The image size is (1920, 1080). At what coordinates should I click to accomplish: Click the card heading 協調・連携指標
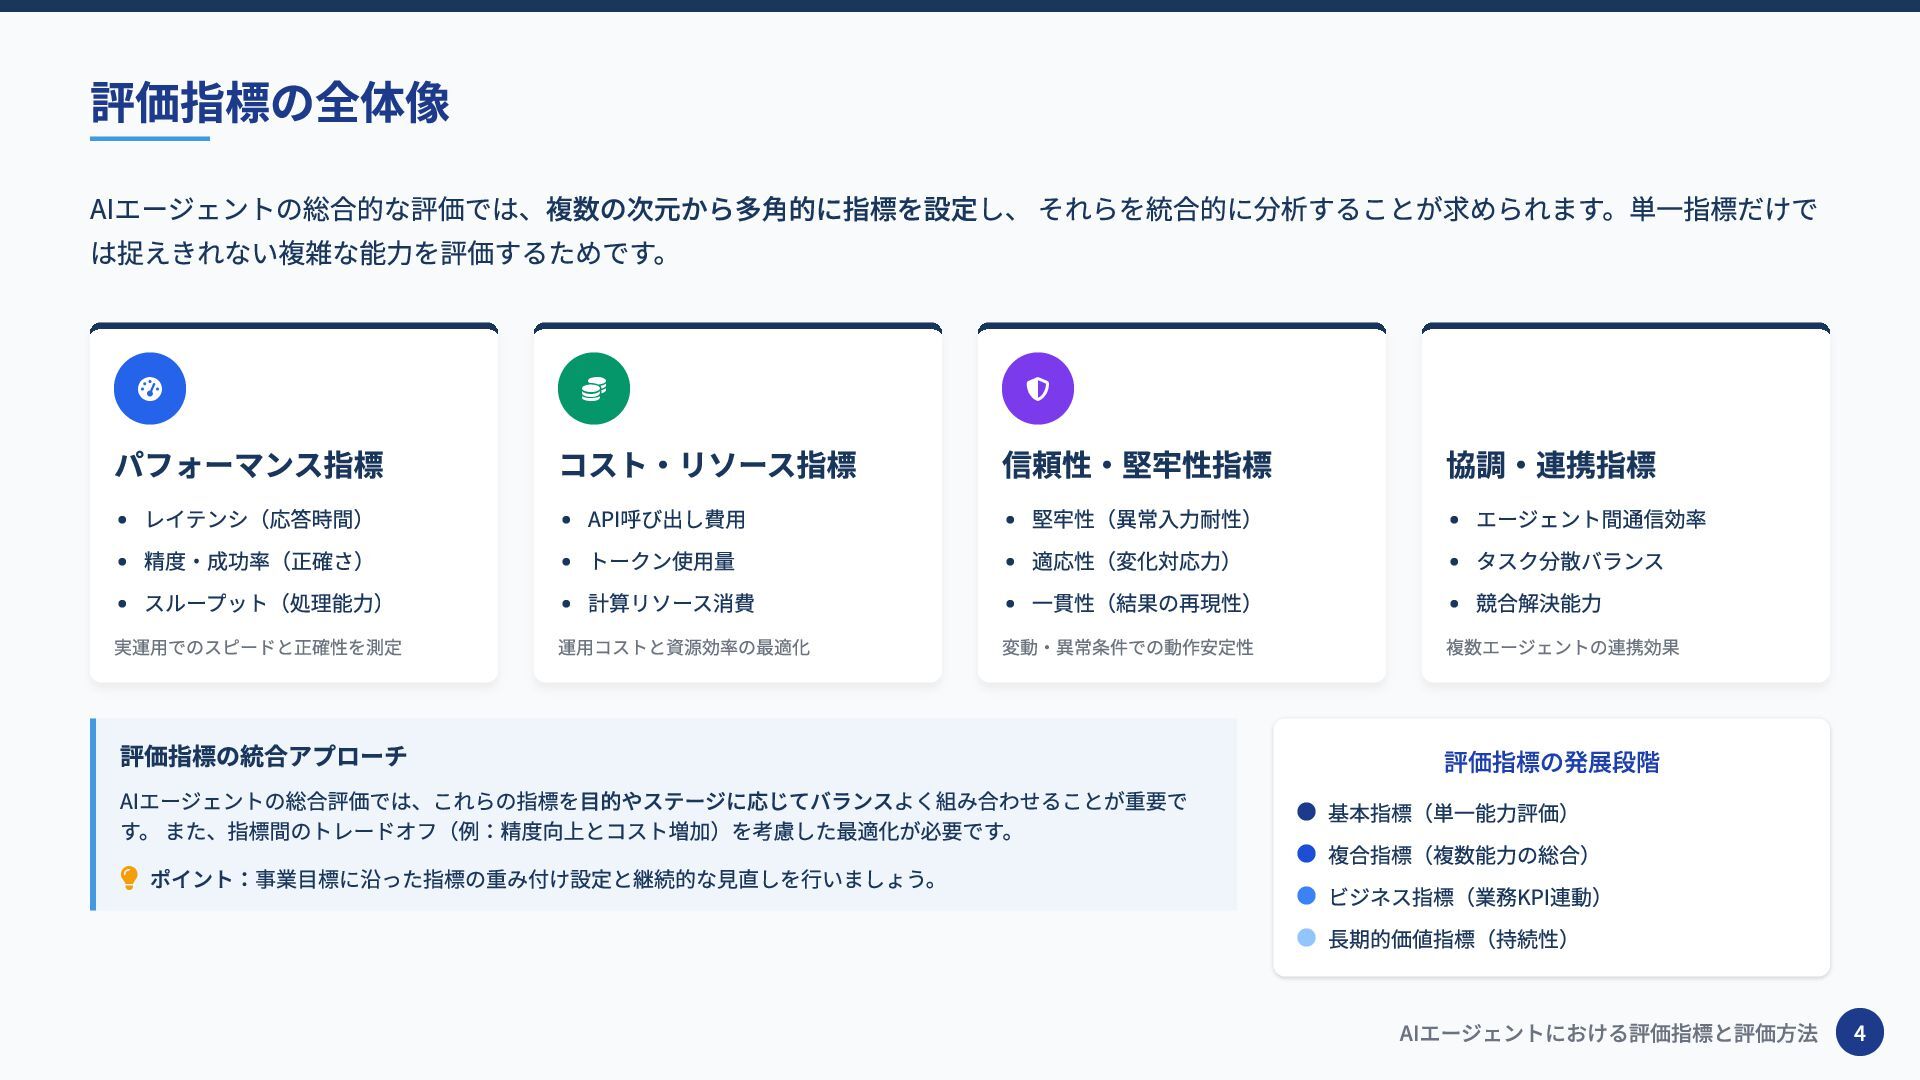pos(1551,465)
